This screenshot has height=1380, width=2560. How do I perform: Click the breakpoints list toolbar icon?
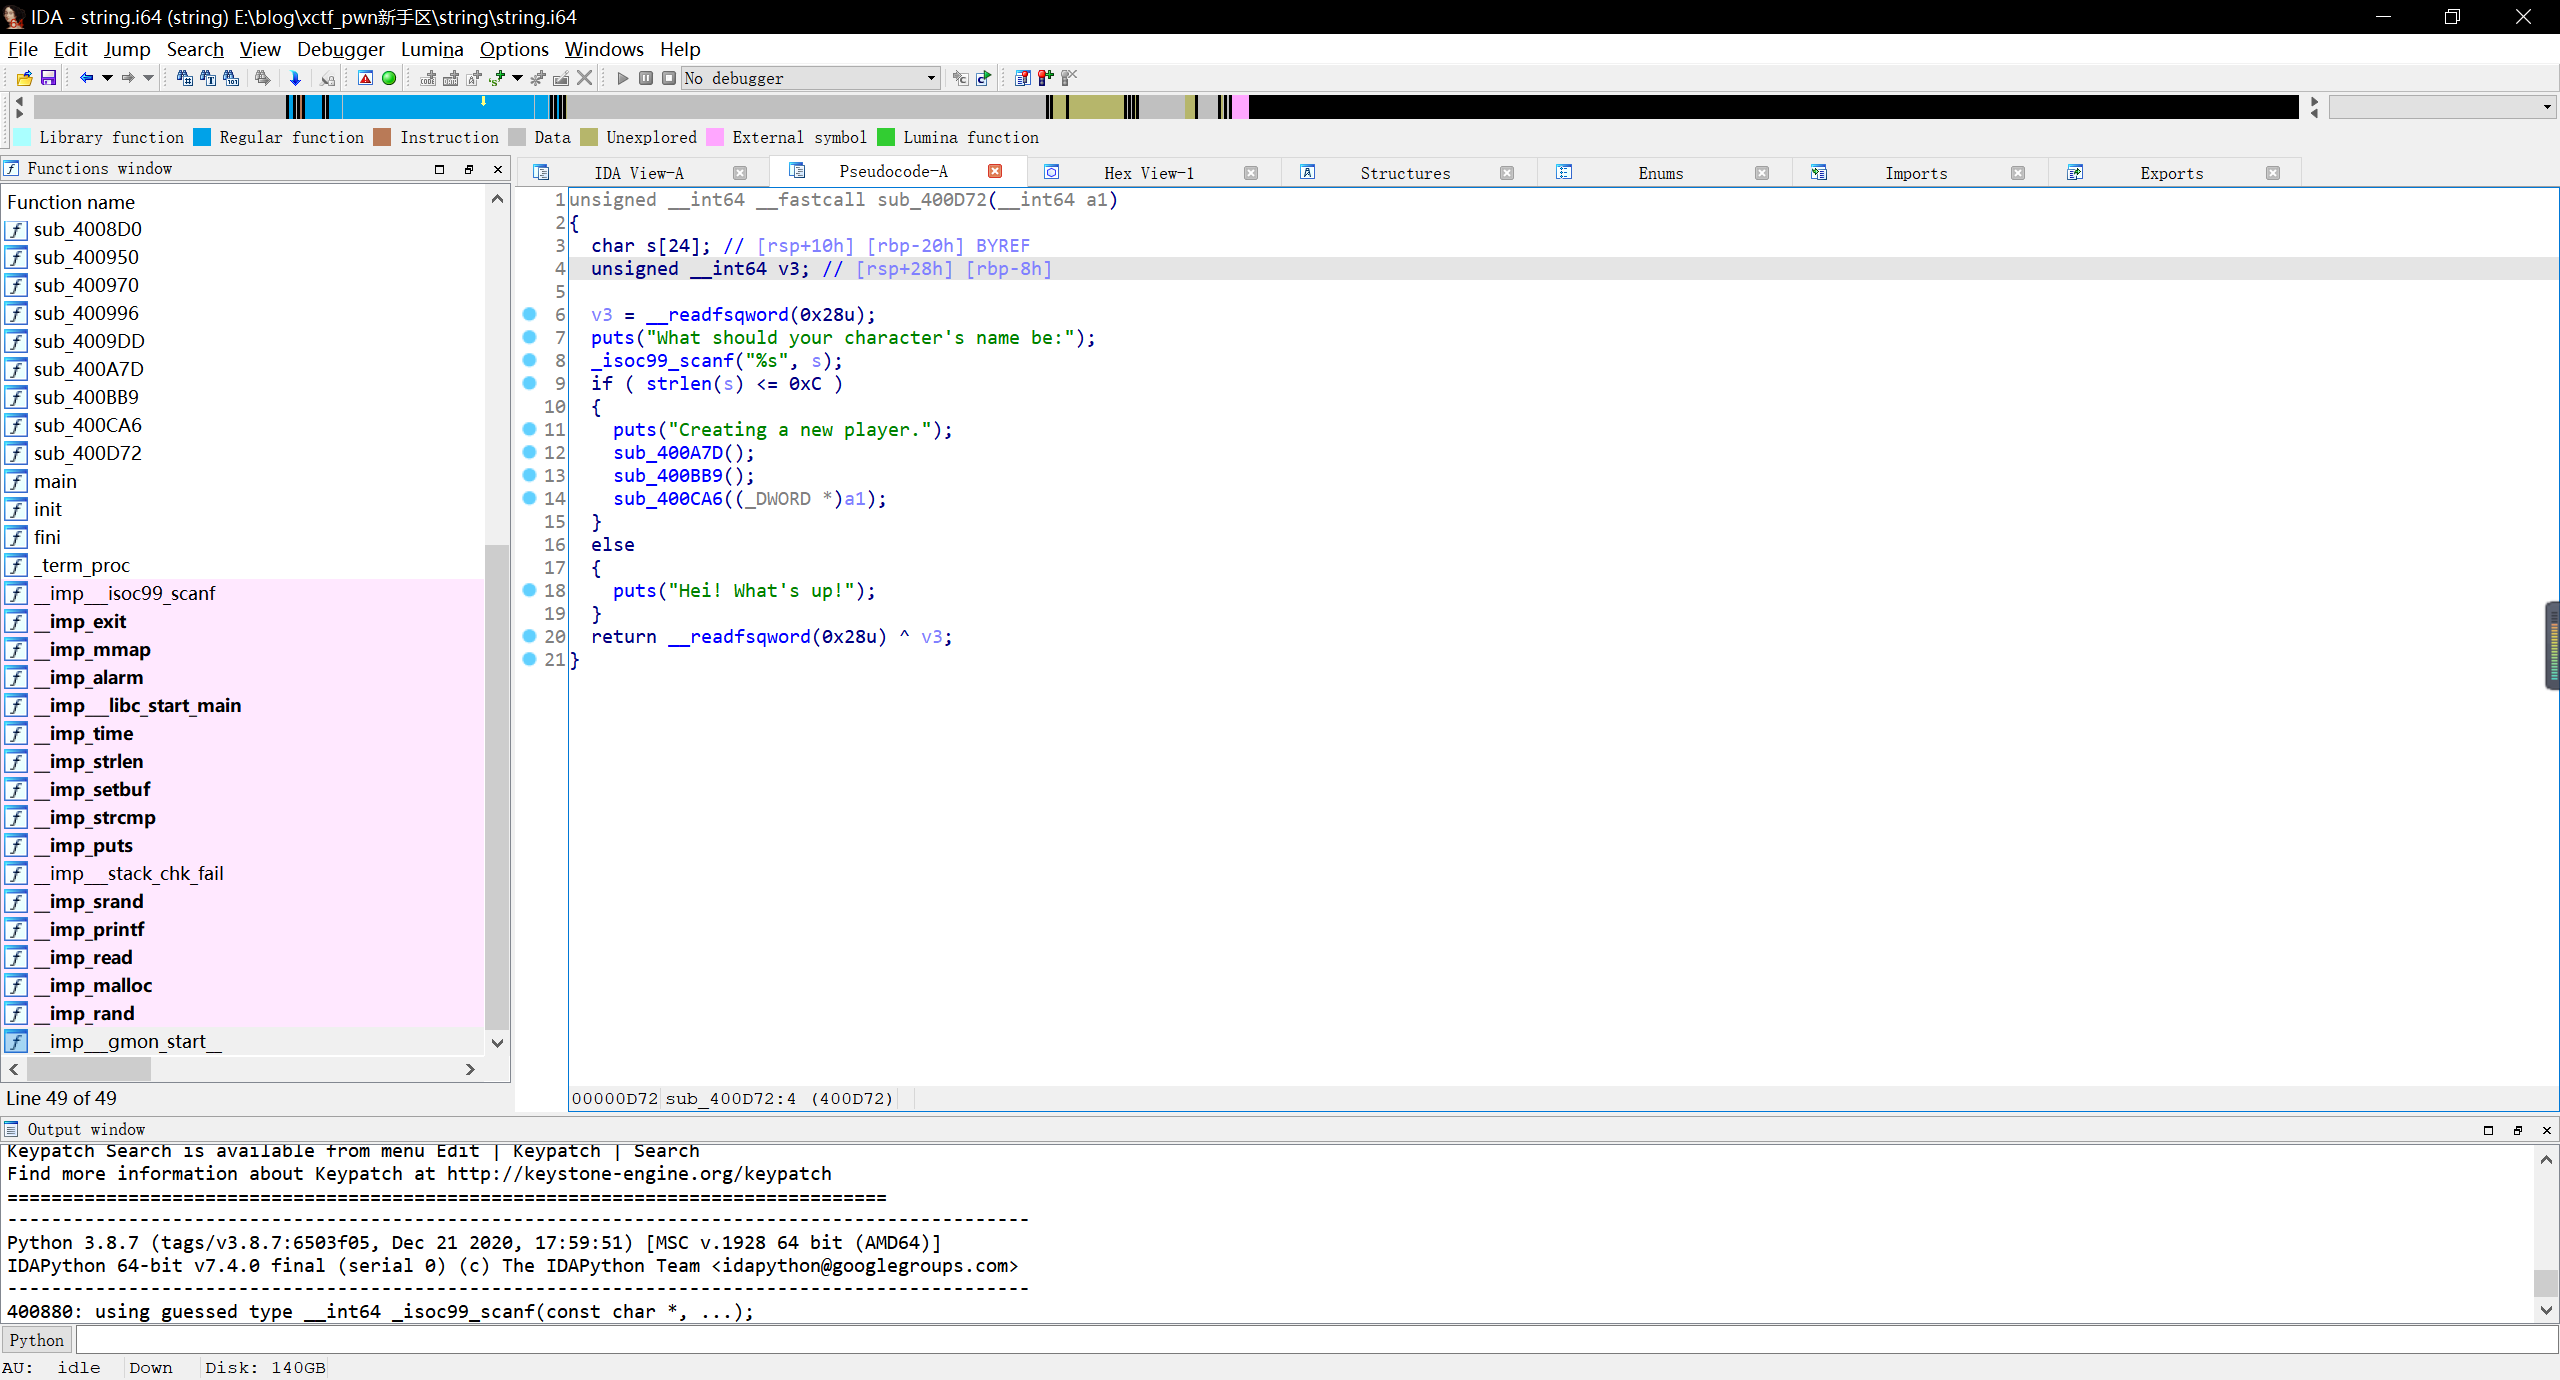click(1022, 78)
